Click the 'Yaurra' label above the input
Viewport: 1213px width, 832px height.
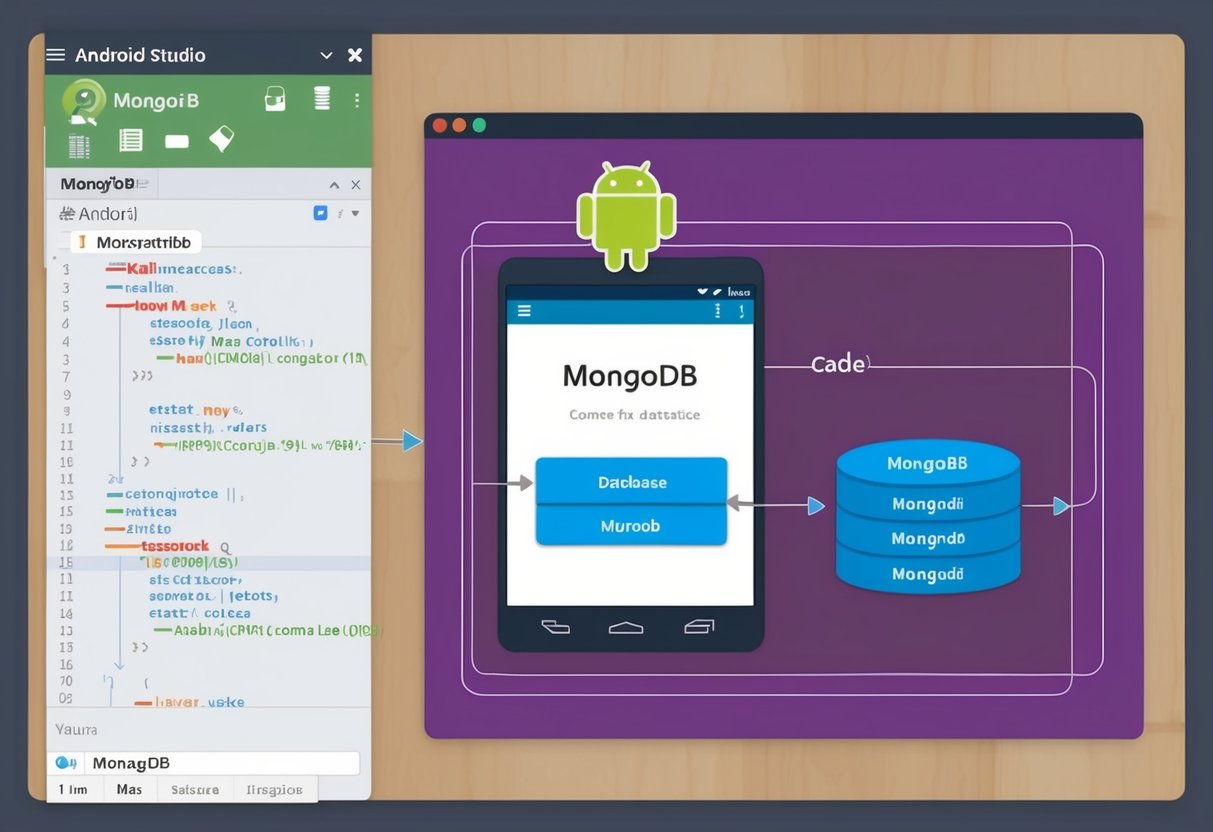pyautogui.click(x=77, y=729)
